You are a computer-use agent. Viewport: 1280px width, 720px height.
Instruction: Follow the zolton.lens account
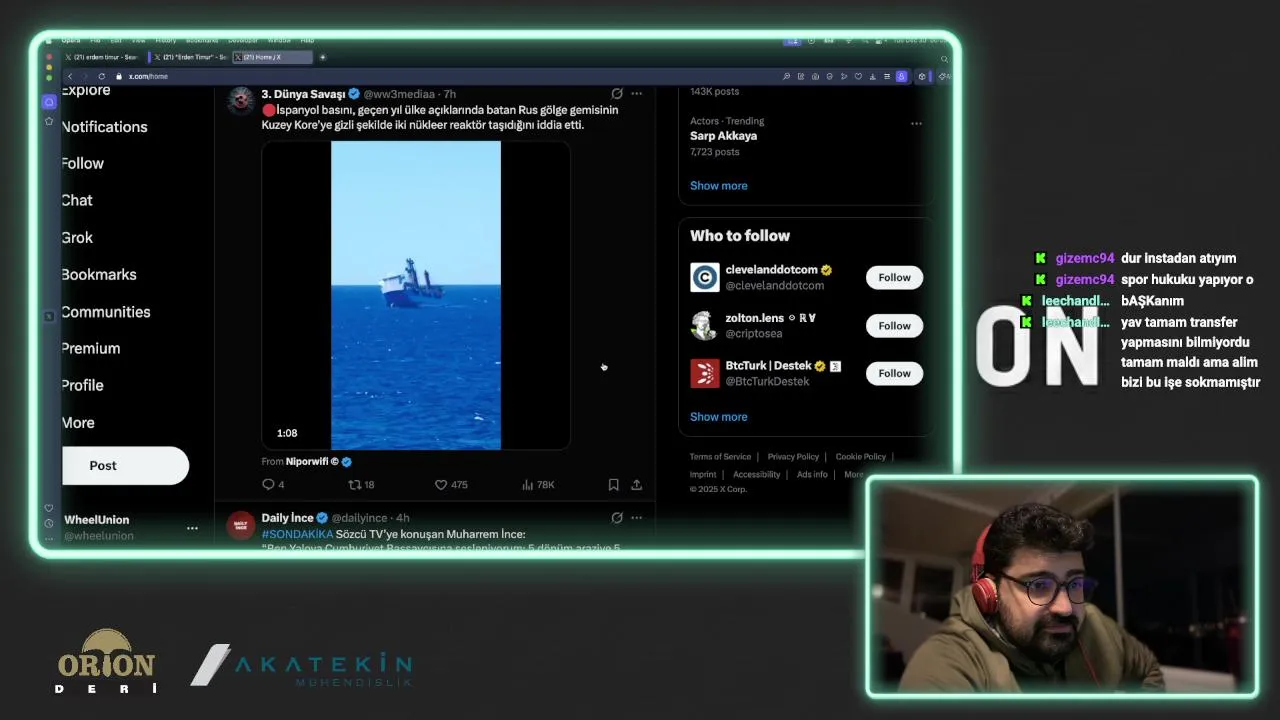[894, 326]
